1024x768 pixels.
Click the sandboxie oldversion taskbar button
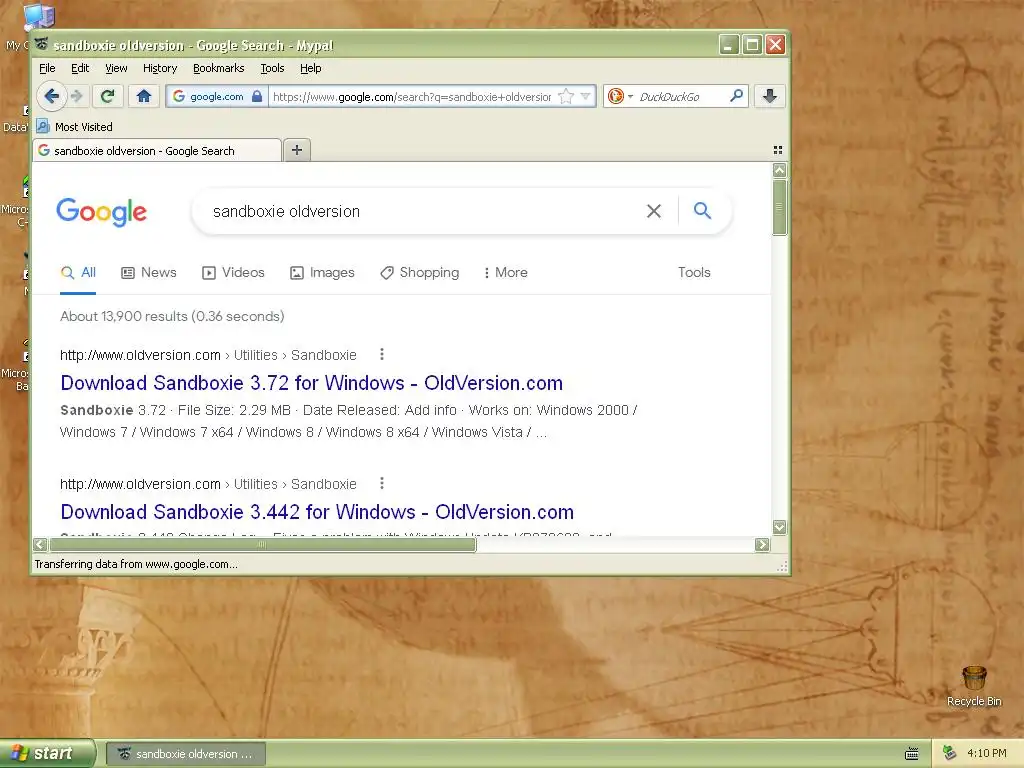[185, 754]
